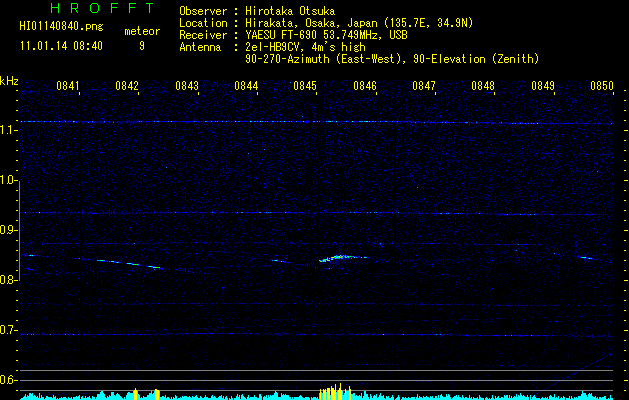Click the 0.8 kHz axis label
The width and height of the screenshot is (629, 400).
(8, 280)
